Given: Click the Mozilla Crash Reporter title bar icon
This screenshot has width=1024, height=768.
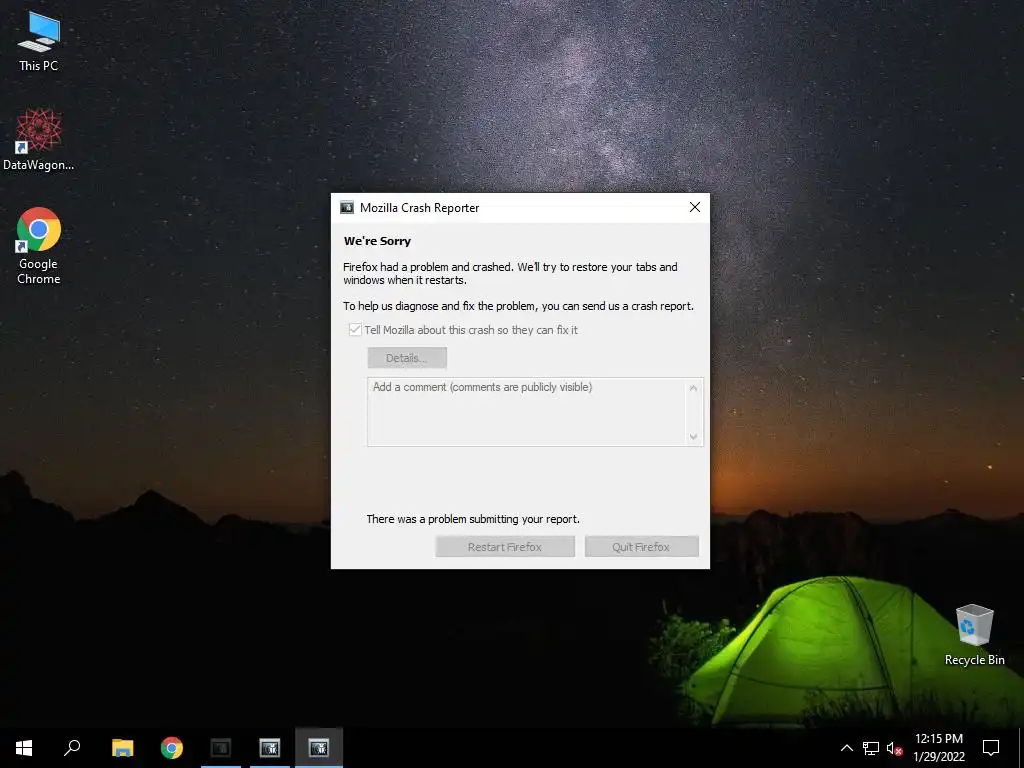Looking at the screenshot, I should tap(347, 208).
